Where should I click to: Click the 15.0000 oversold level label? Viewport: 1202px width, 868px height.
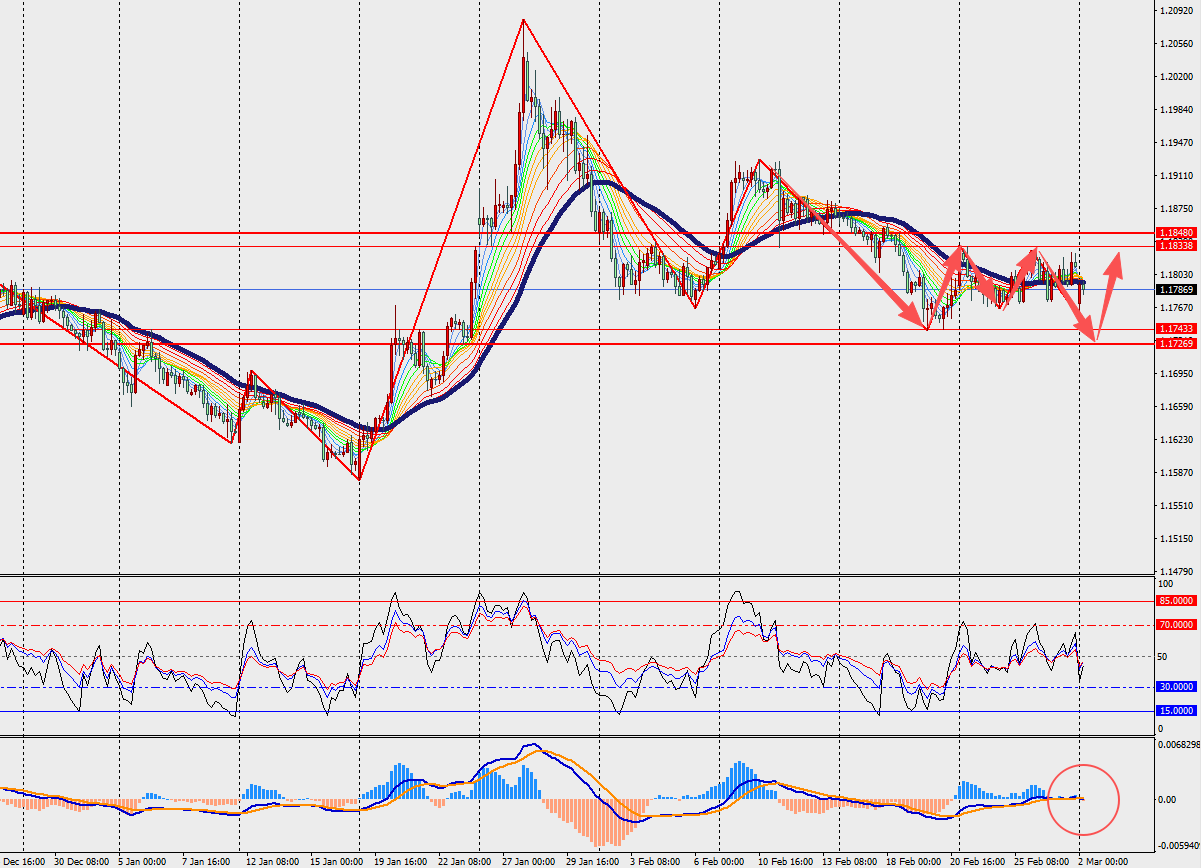[1175, 711]
